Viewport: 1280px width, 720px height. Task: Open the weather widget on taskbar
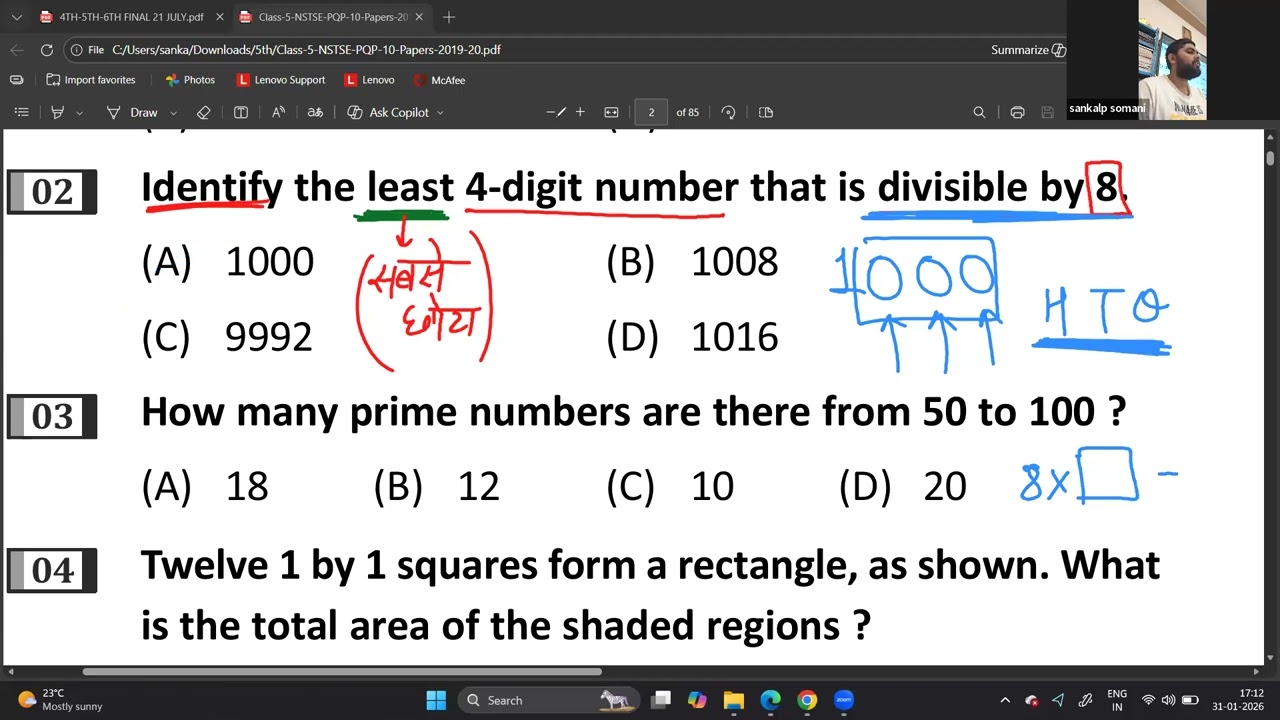(x=60, y=700)
